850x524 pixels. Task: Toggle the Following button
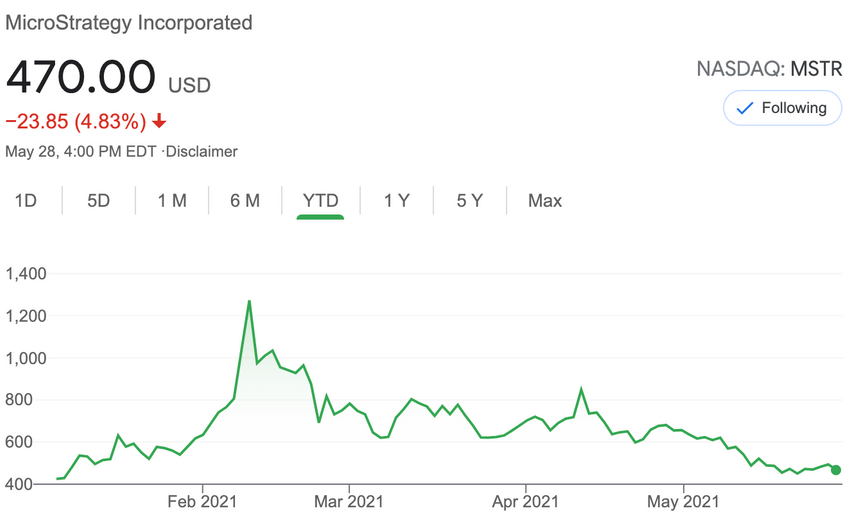coord(782,108)
